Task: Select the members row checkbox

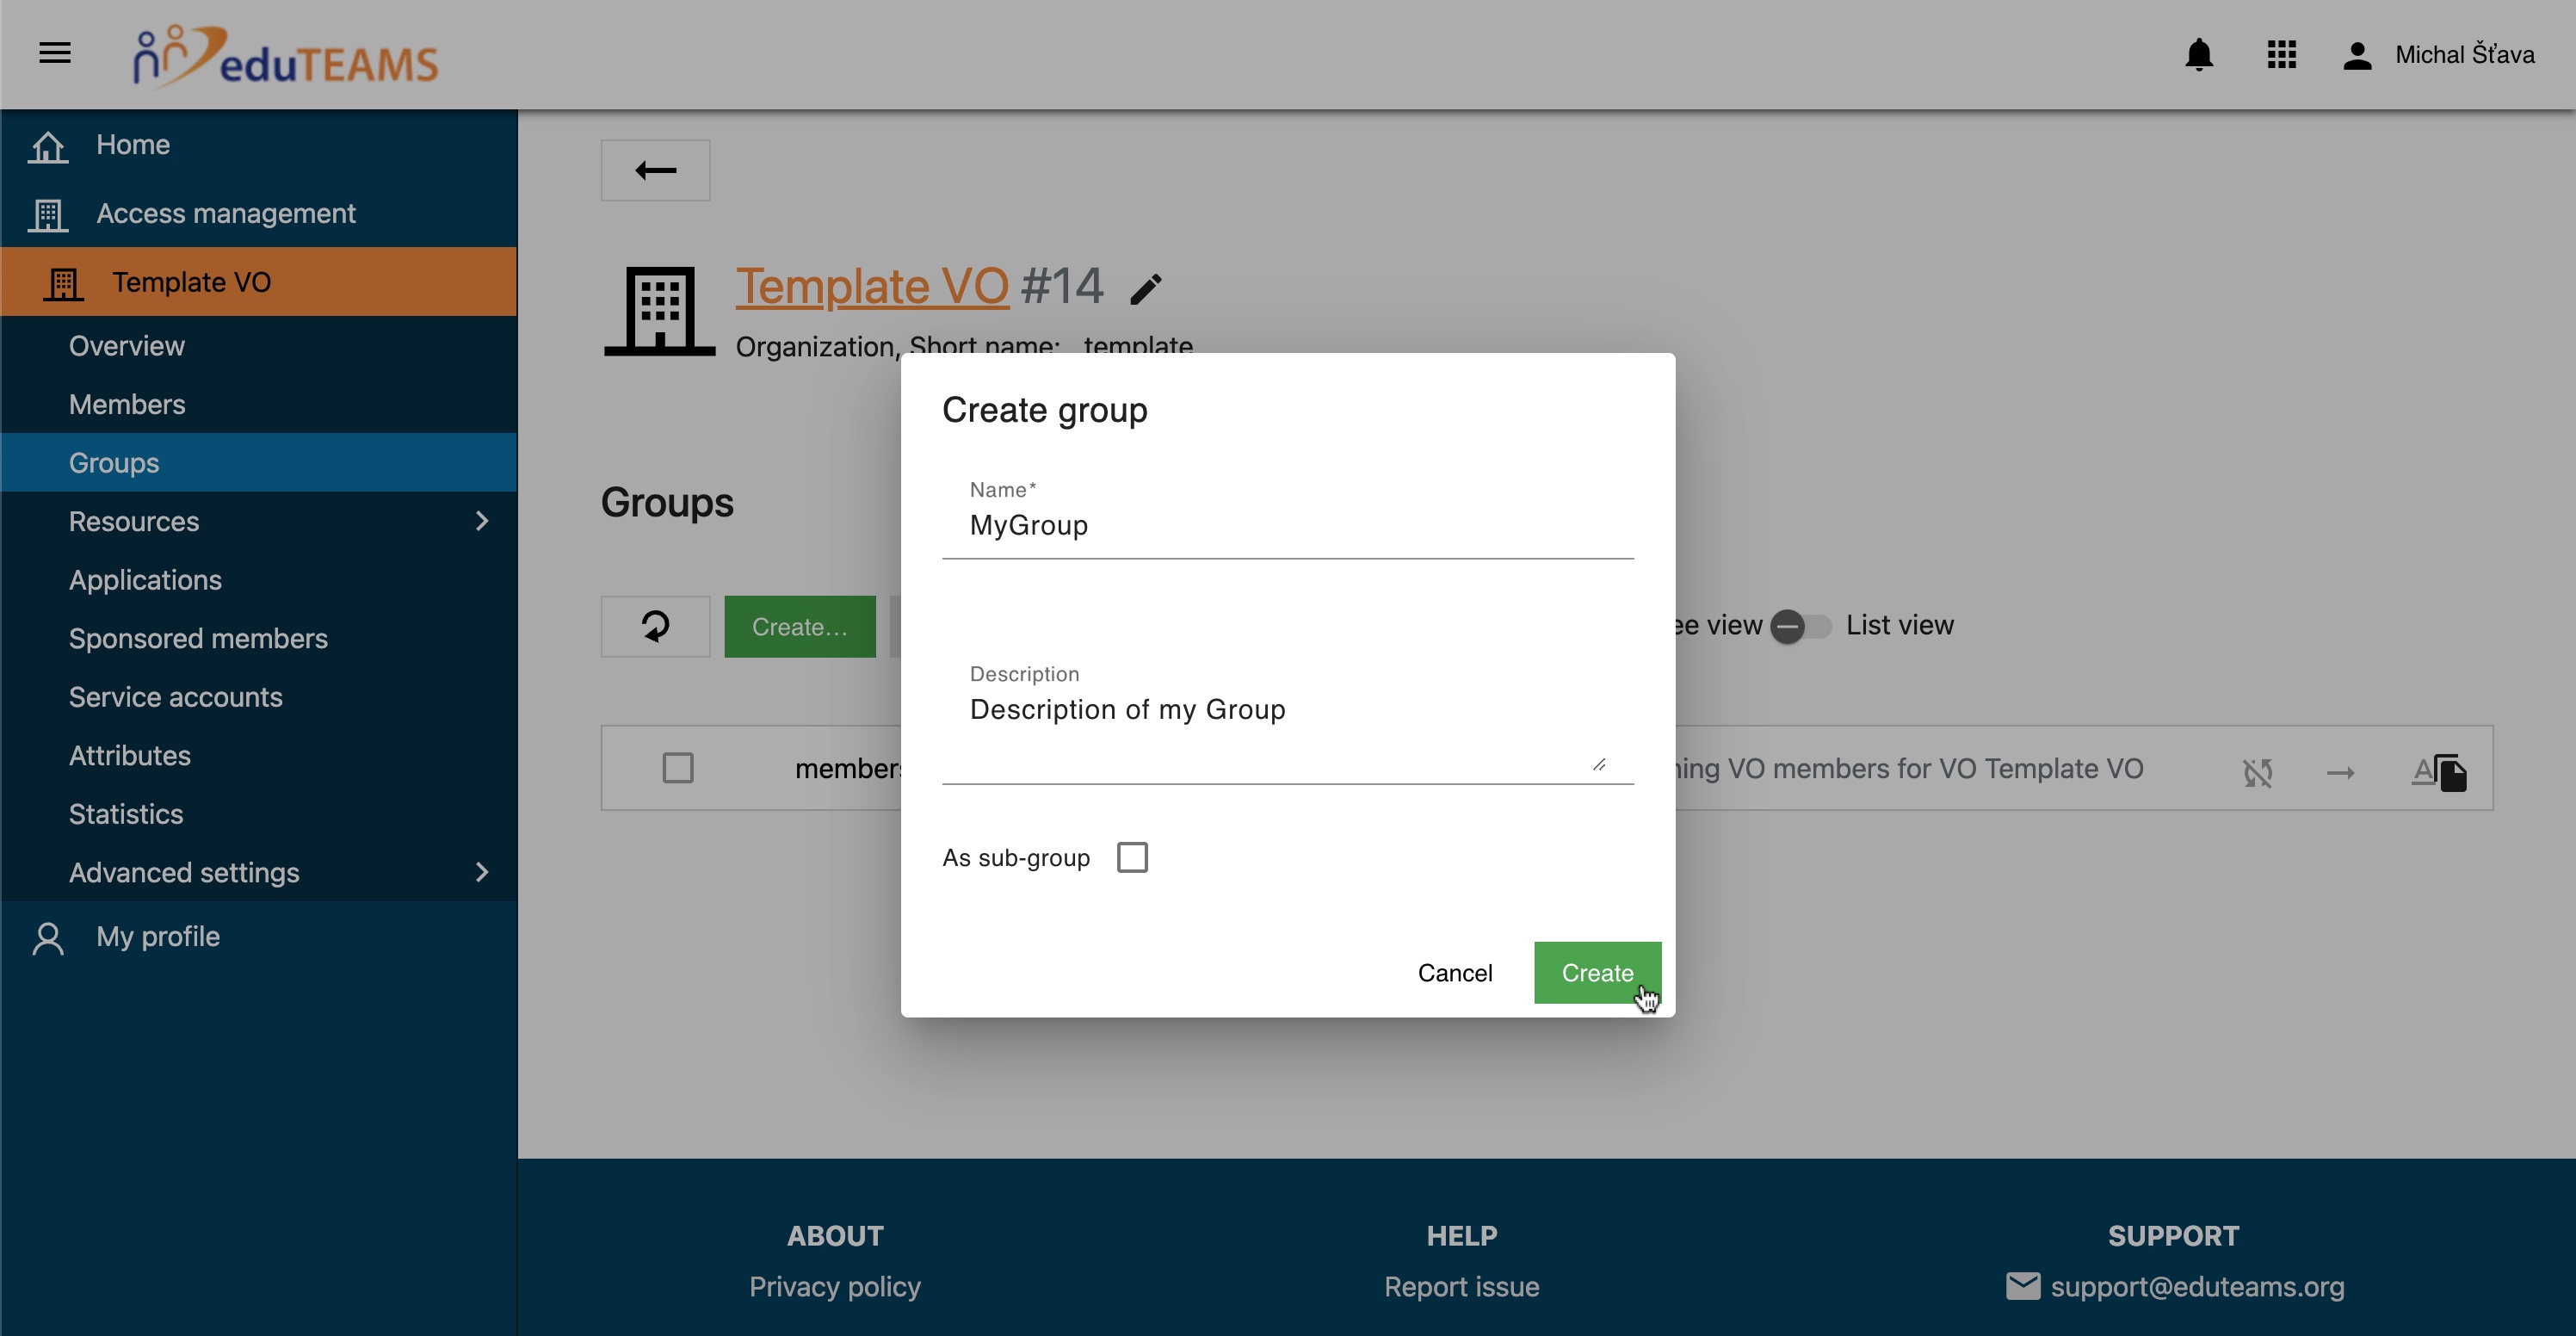Action: (x=678, y=768)
